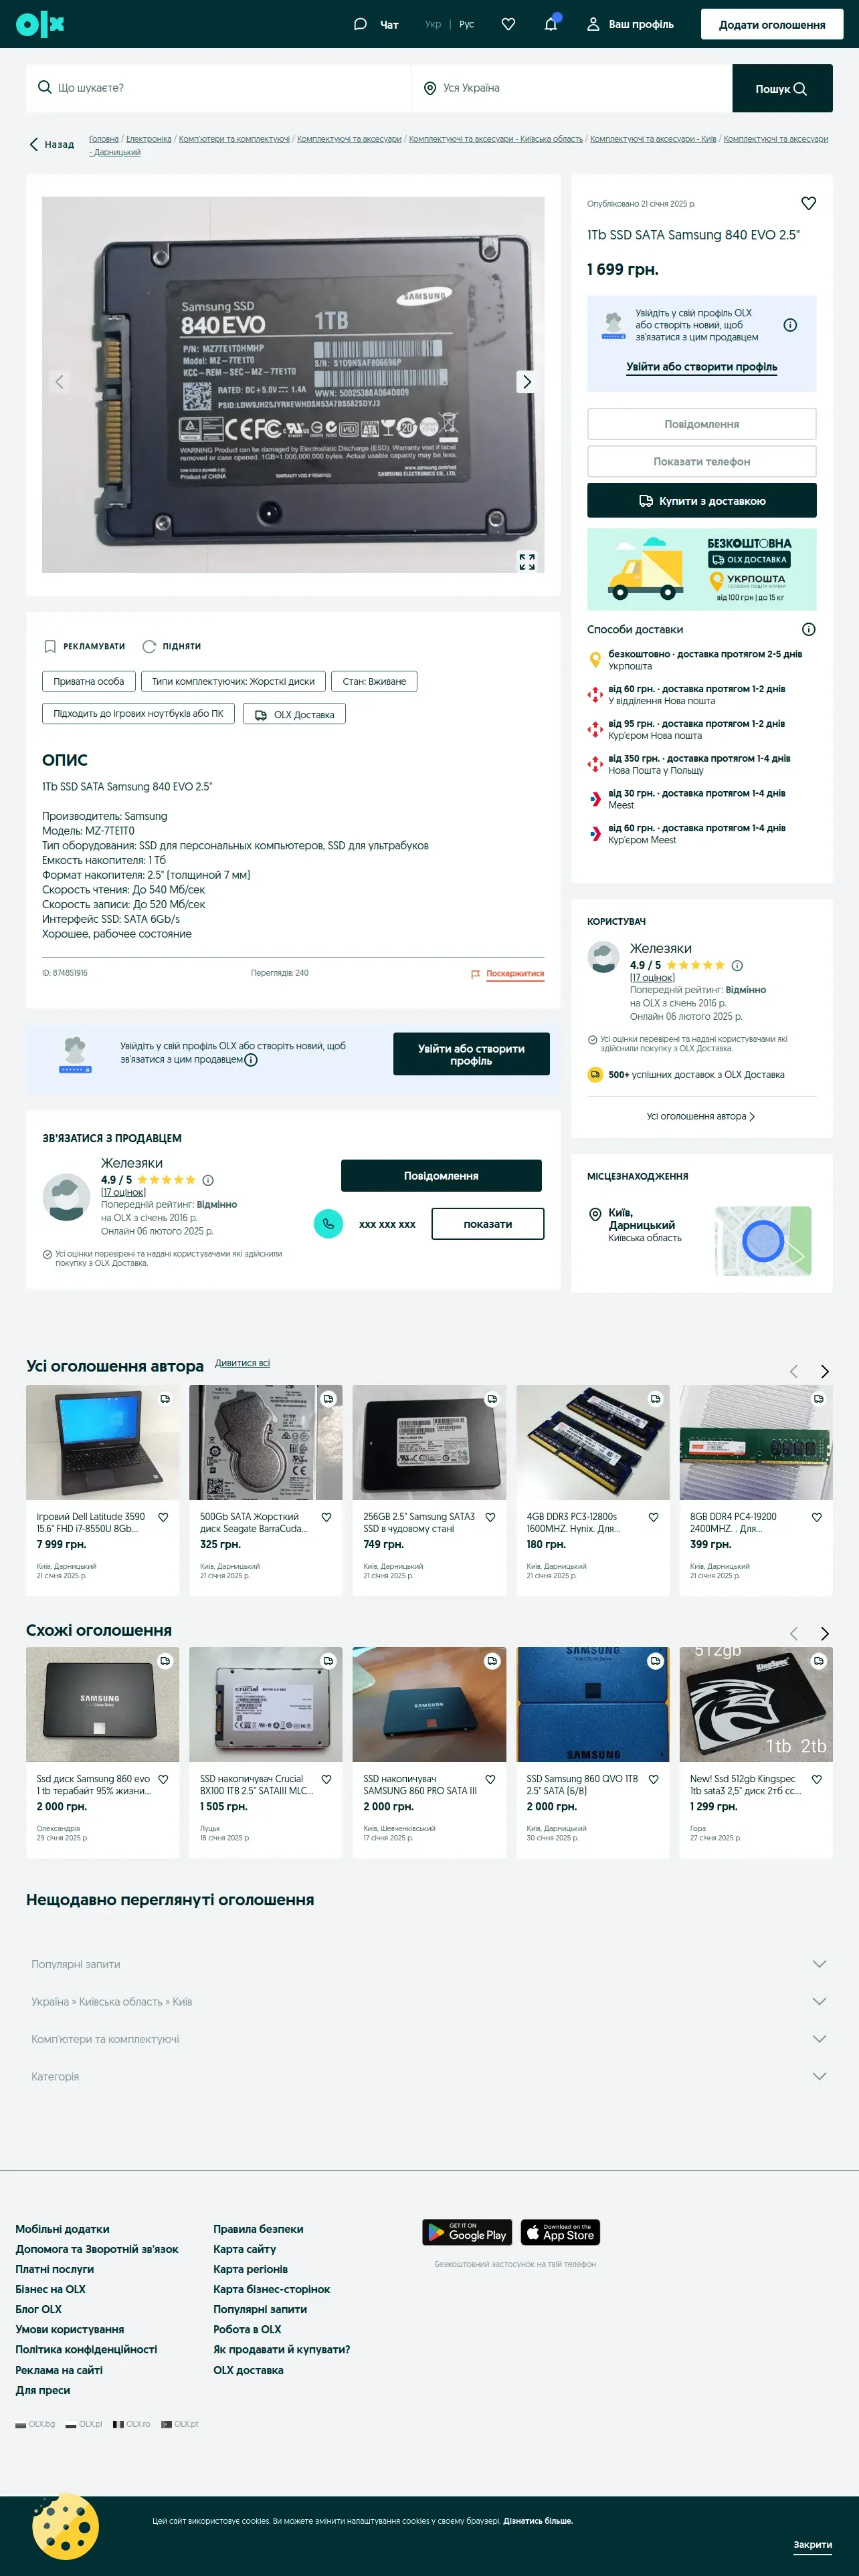Click the green phone icon near hidden number
Image resolution: width=859 pixels, height=2576 pixels.
(328, 1223)
